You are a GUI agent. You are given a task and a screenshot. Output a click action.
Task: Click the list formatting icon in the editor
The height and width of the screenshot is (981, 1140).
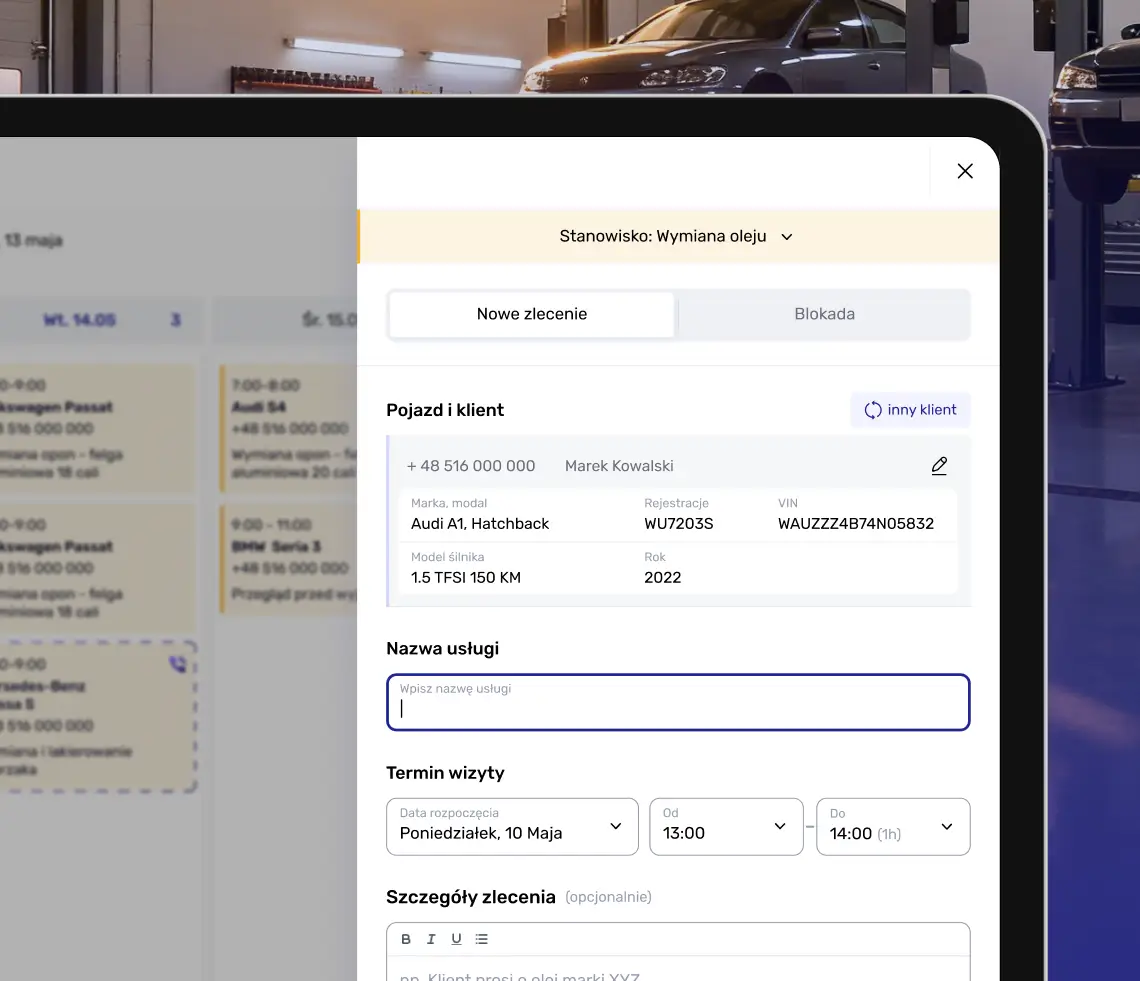[481, 938]
